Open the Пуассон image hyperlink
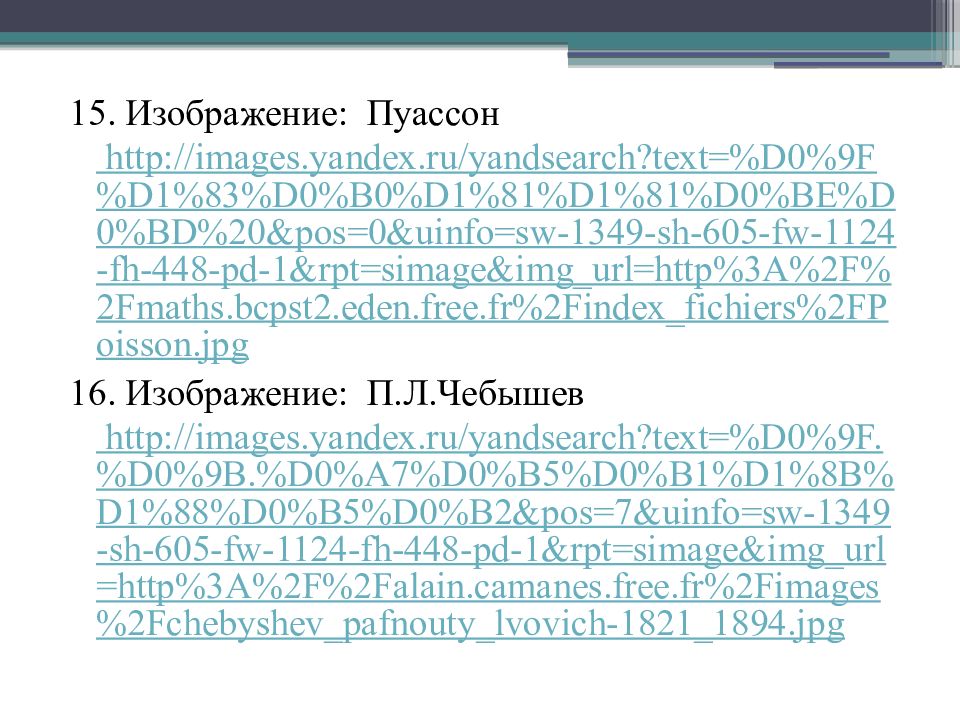Viewport: 960px width, 720px height. (495, 252)
